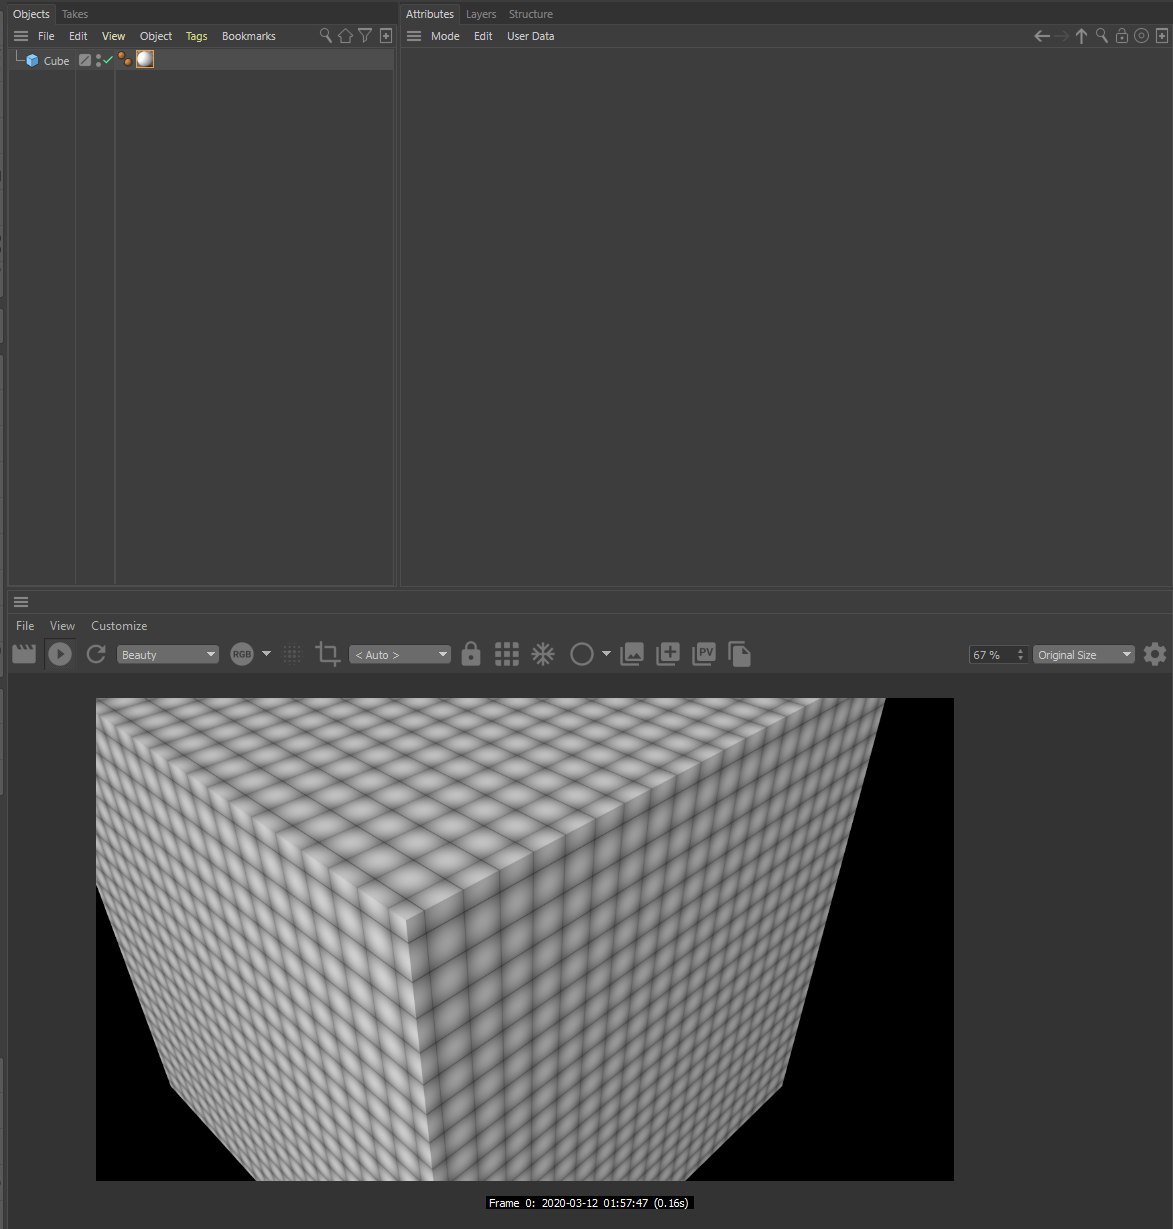Open the render view File menu
1173x1229 pixels.
pyautogui.click(x=25, y=626)
